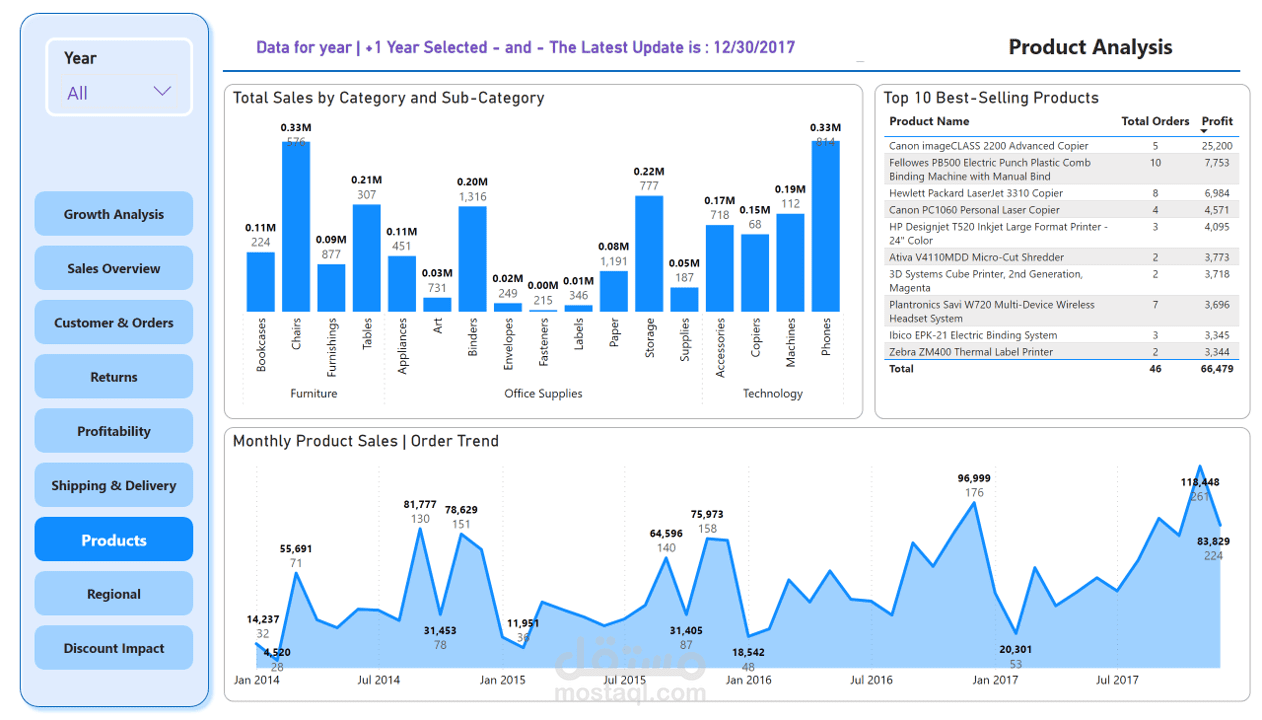1262x720 pixels.
Task: Open the Growth Analysis page
Action: point(114,214)
